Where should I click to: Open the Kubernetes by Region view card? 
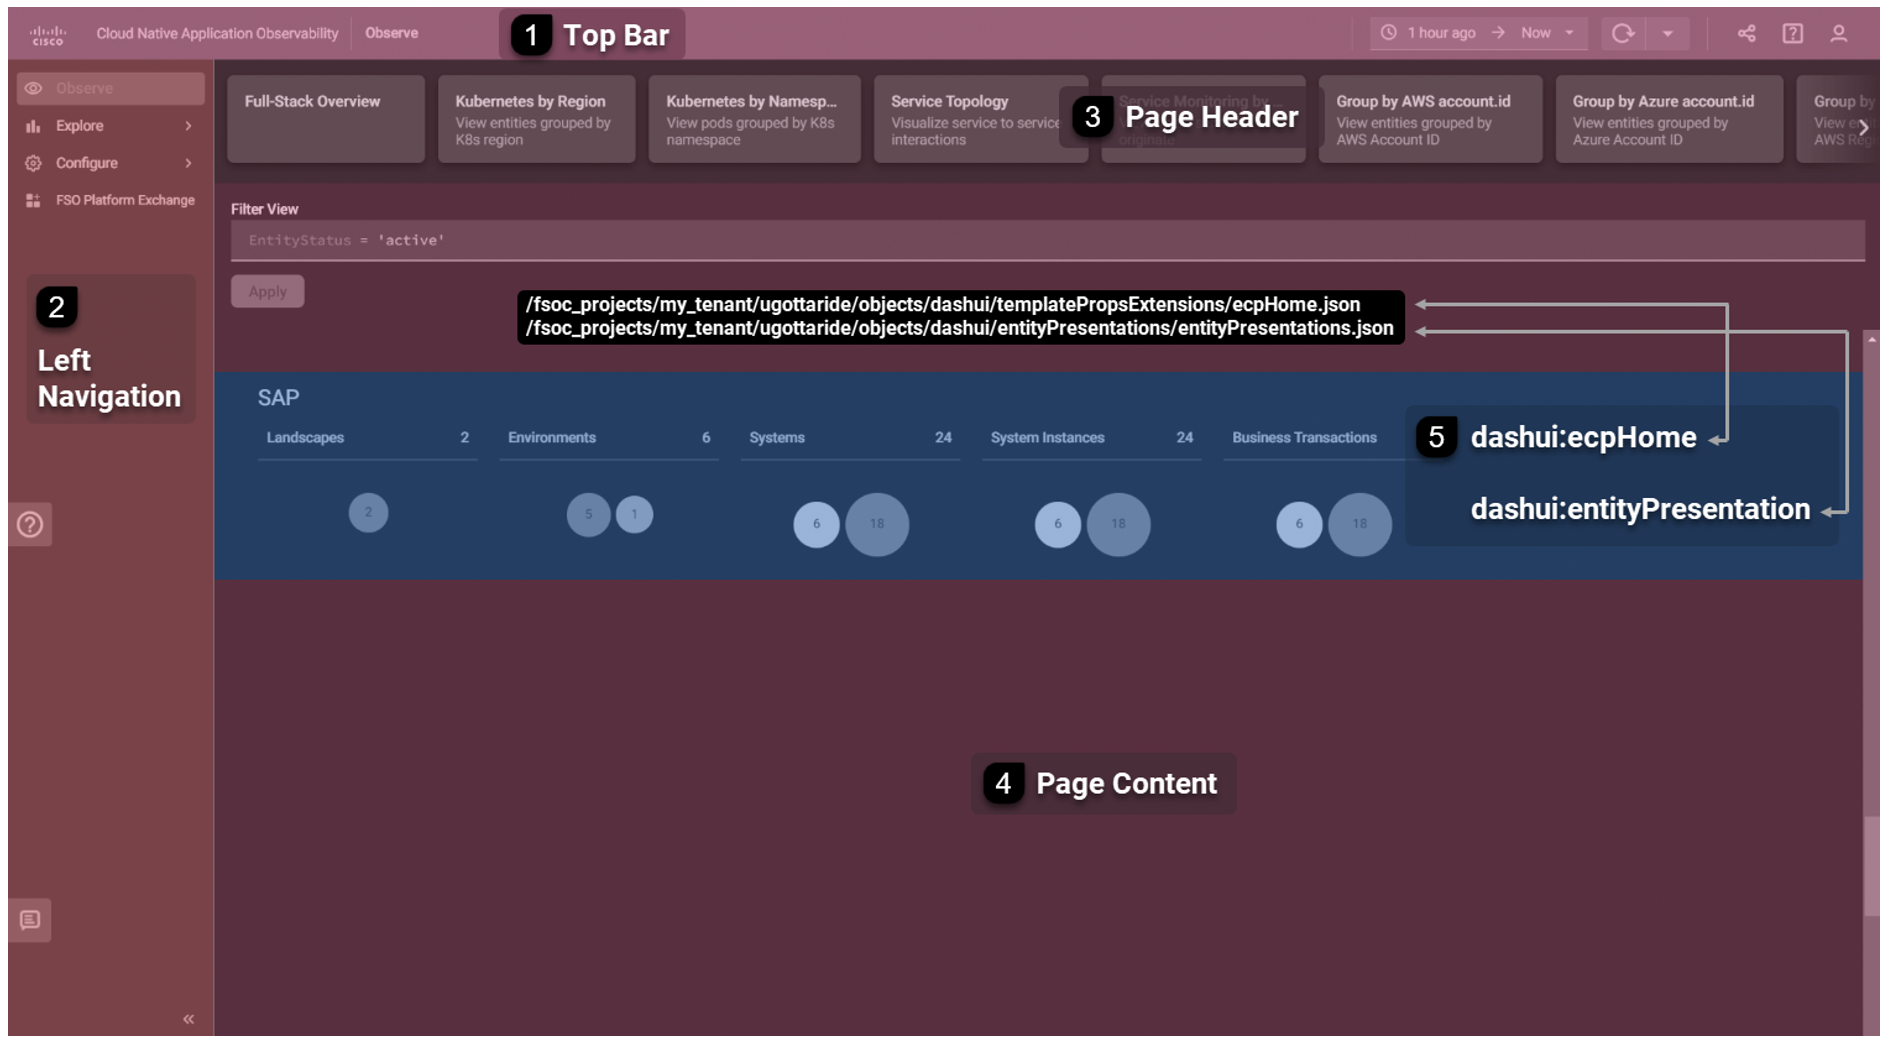coord(536,119)
